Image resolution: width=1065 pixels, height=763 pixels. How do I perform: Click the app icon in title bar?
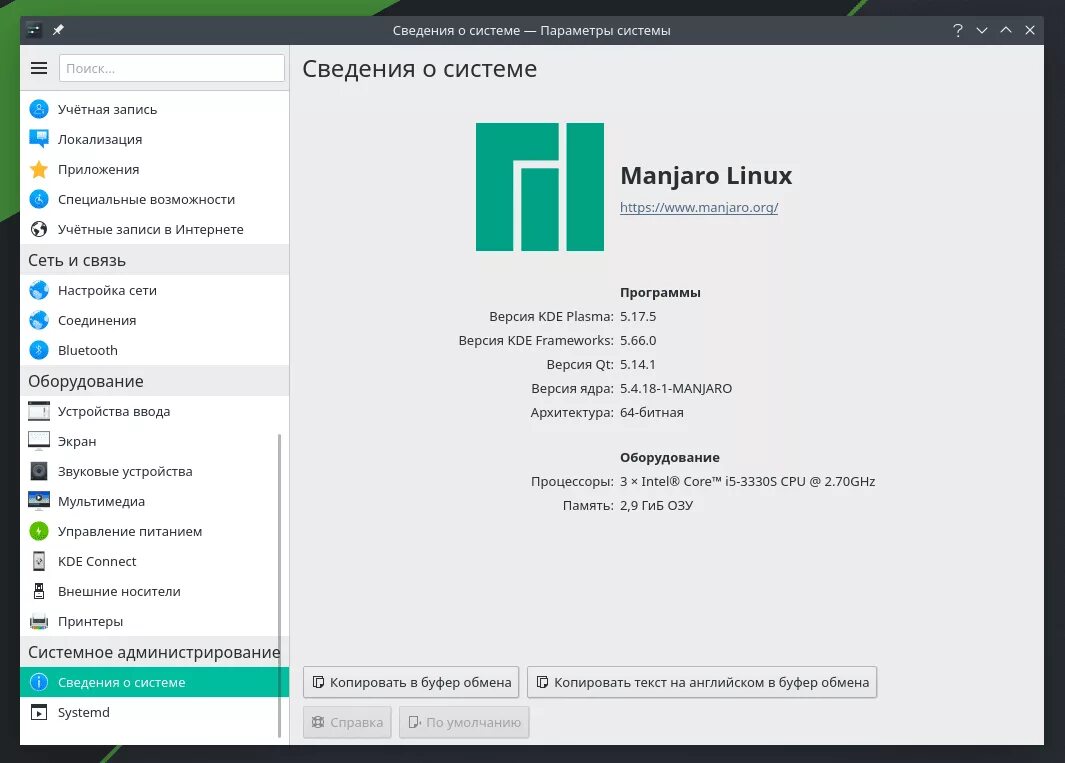34,30
